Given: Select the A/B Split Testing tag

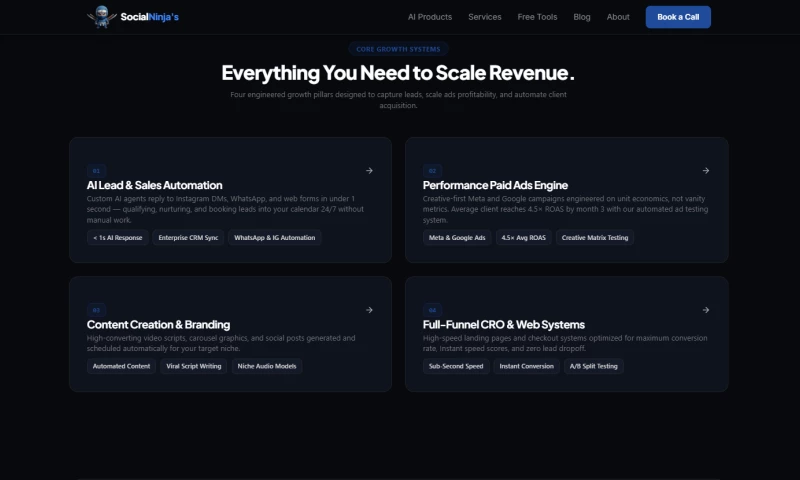Looking at the screenshot, I should [x=593, y=366].
